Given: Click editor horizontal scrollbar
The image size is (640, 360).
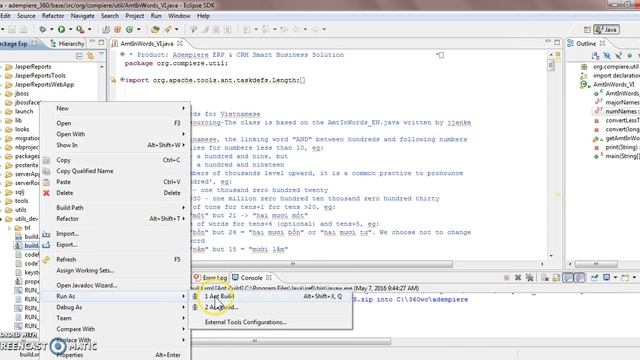Looking at the screenshot, I should pos(292,264).
